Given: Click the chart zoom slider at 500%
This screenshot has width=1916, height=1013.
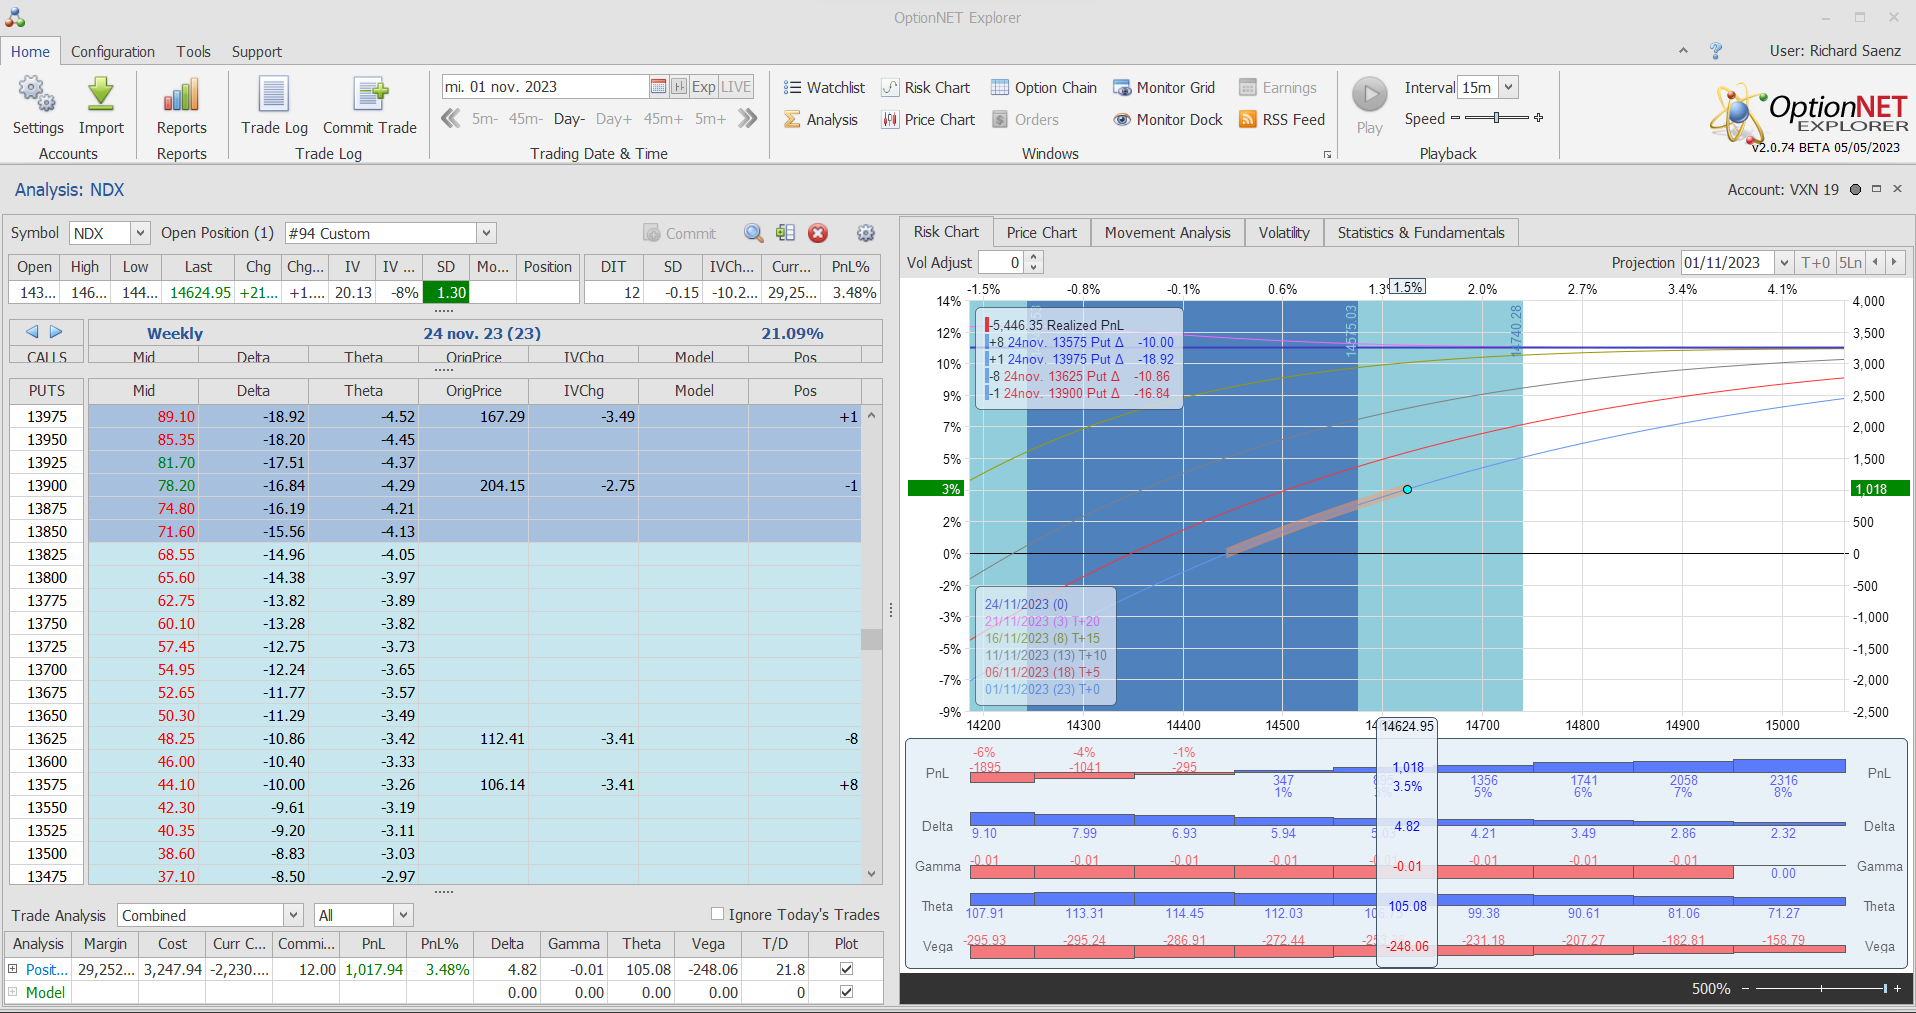Looking at the screenshot, I should [x=1885, y=988].
